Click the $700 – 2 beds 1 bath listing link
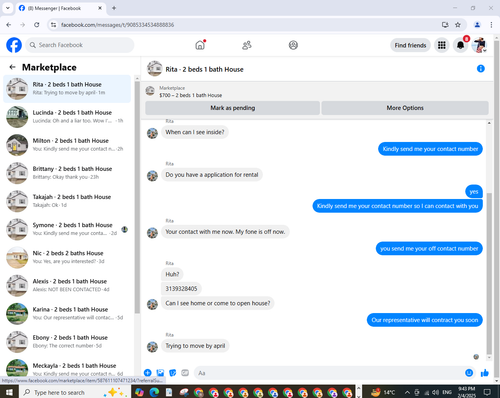The width and height of the screenshot is (500, 398). 190,95
